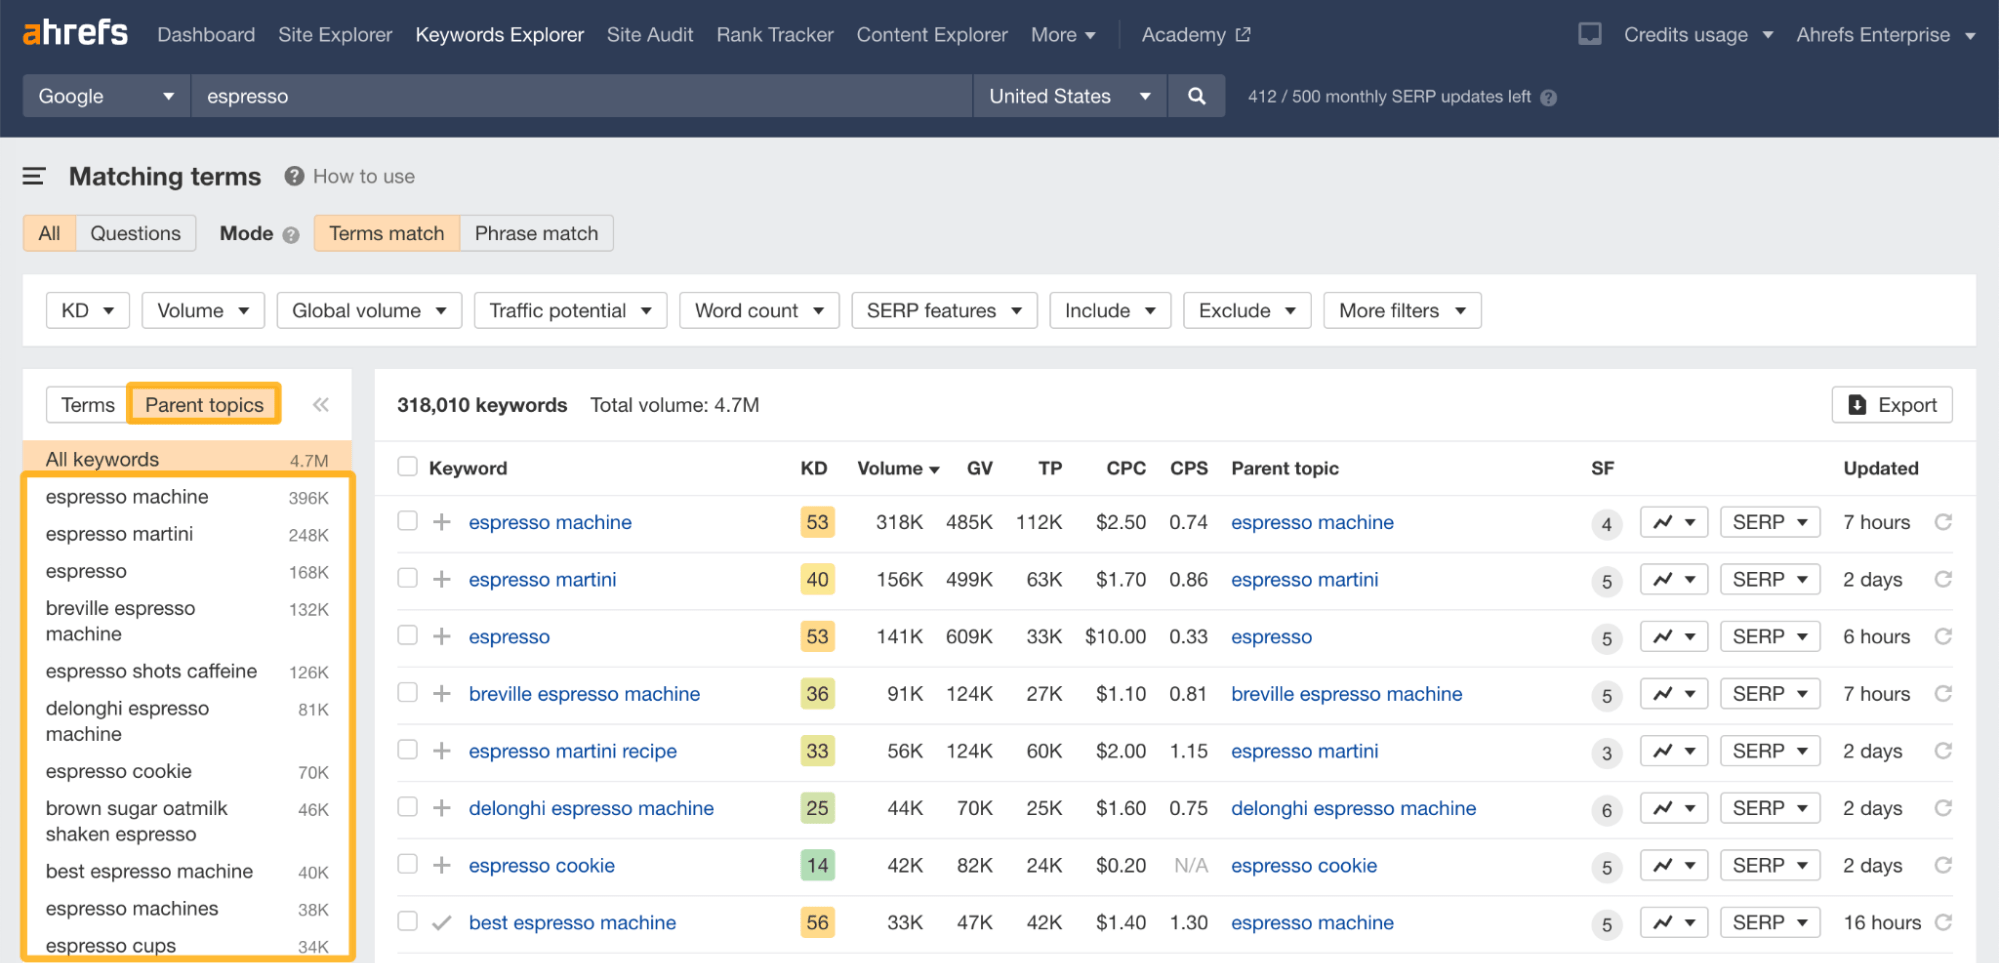The width and height of the screenshot is (1999, 964).
Task: Click the search magnifying glass icon
Action: [1196, 96]
